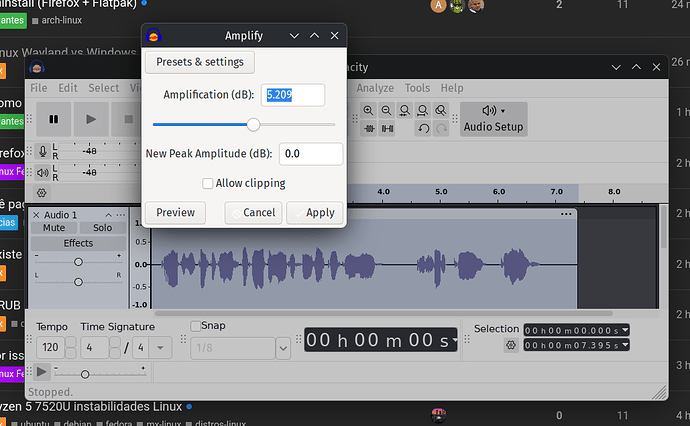
Task: Click Play-at-speed triangle button
Action: point(41,372)
